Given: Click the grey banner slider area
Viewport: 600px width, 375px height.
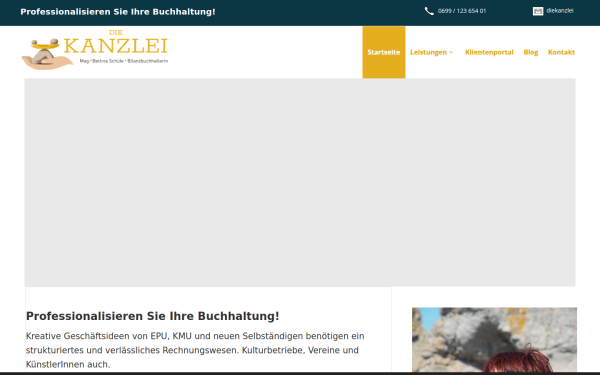Looking at the screenshot, I should [x=300, y=183].
